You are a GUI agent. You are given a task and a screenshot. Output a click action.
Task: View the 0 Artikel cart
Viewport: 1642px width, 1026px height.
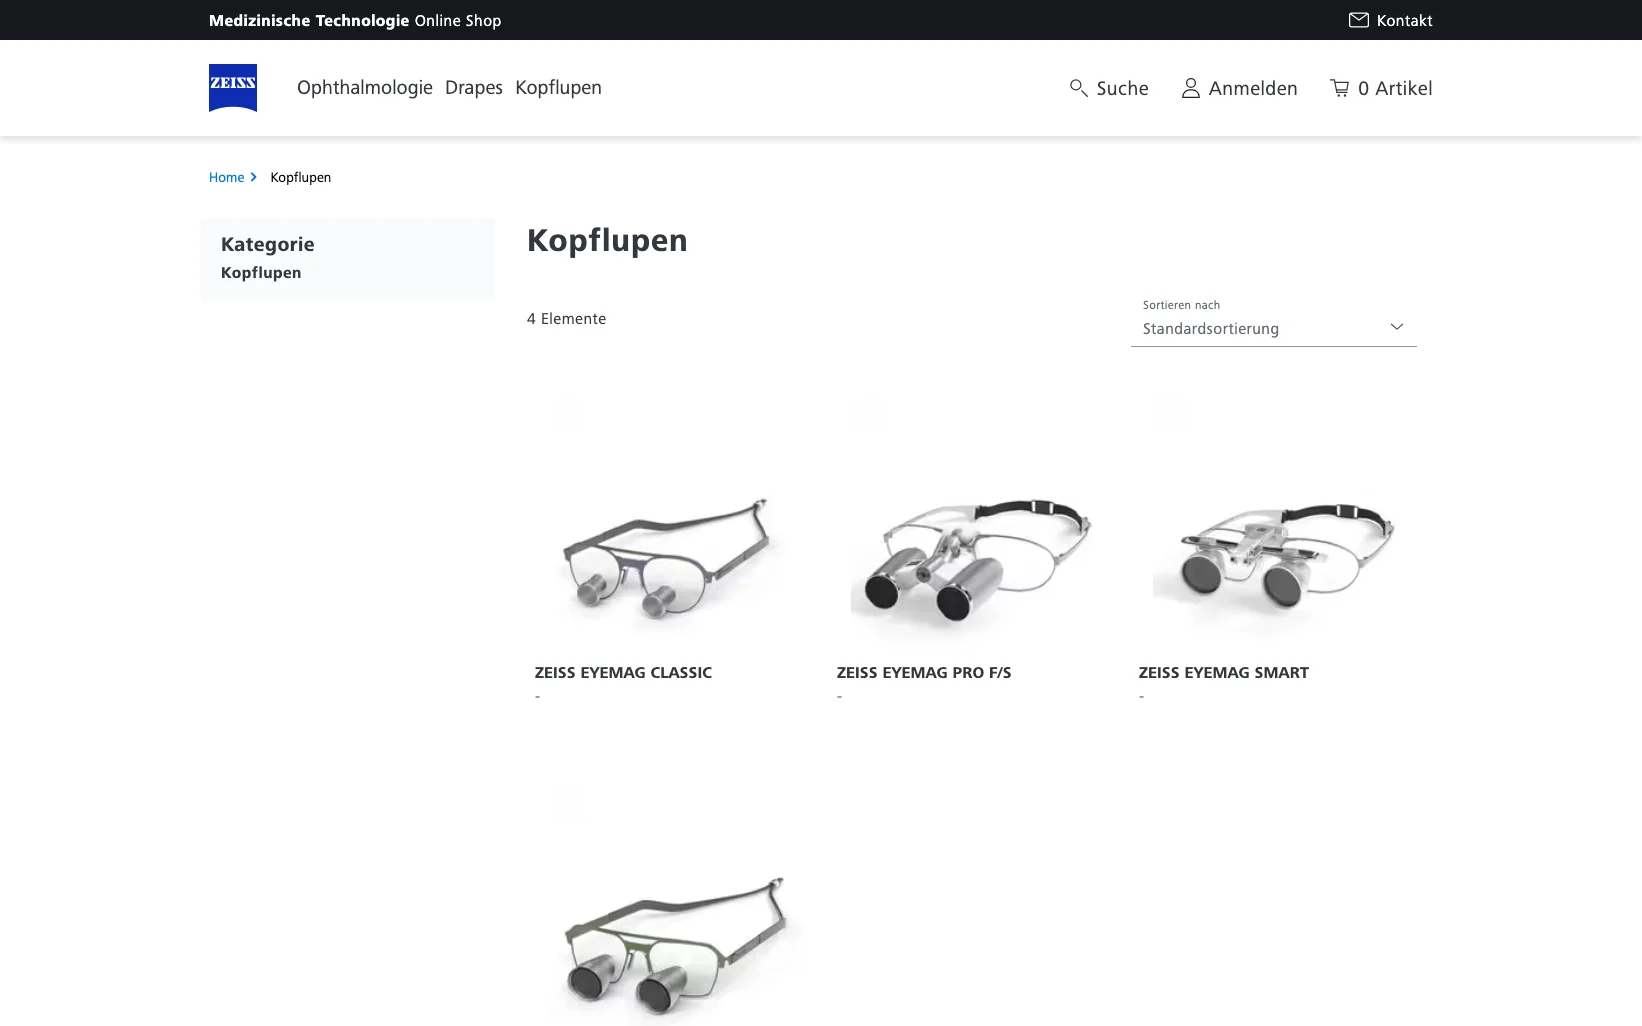[x=1395, y=88]
